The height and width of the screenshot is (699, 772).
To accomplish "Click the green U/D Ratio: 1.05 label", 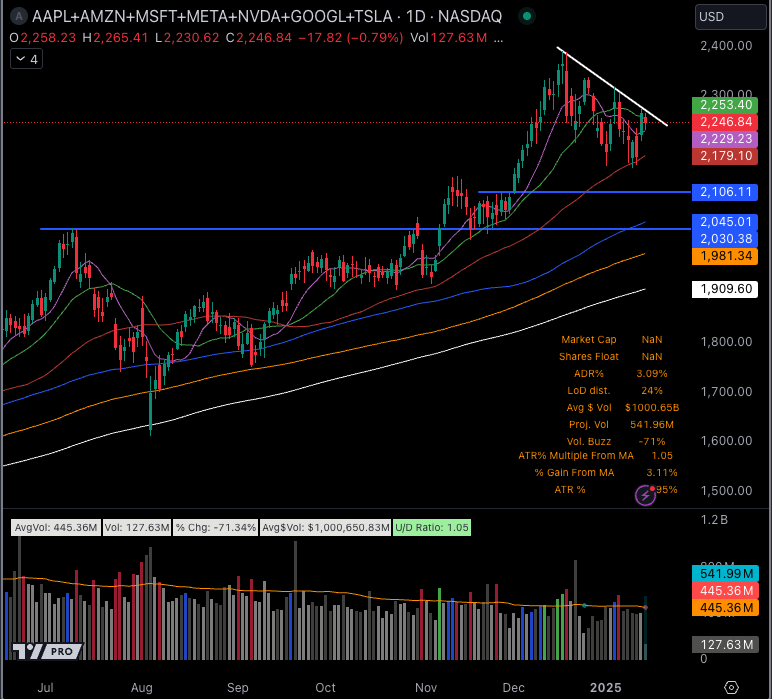I will (x=432, y=528).
